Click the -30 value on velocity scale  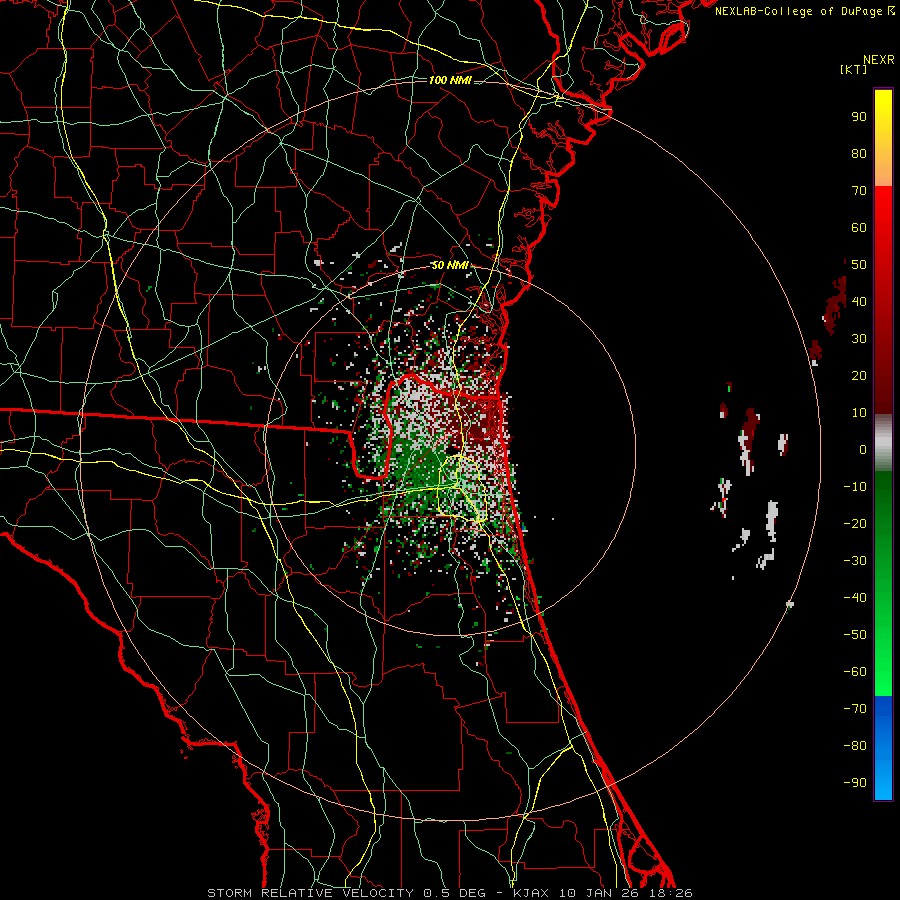pos(855,561)
